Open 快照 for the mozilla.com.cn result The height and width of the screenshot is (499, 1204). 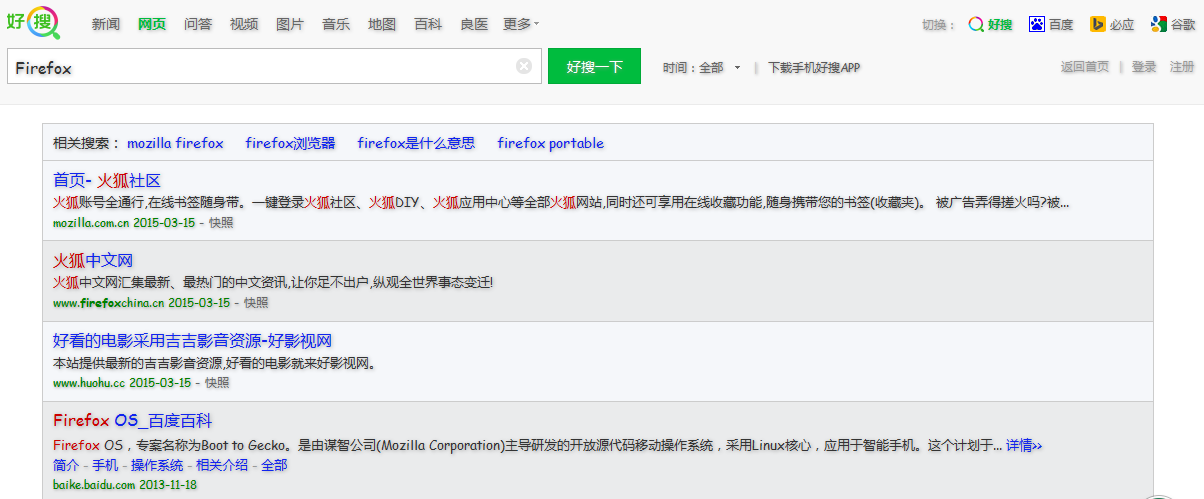click(221, 222)
